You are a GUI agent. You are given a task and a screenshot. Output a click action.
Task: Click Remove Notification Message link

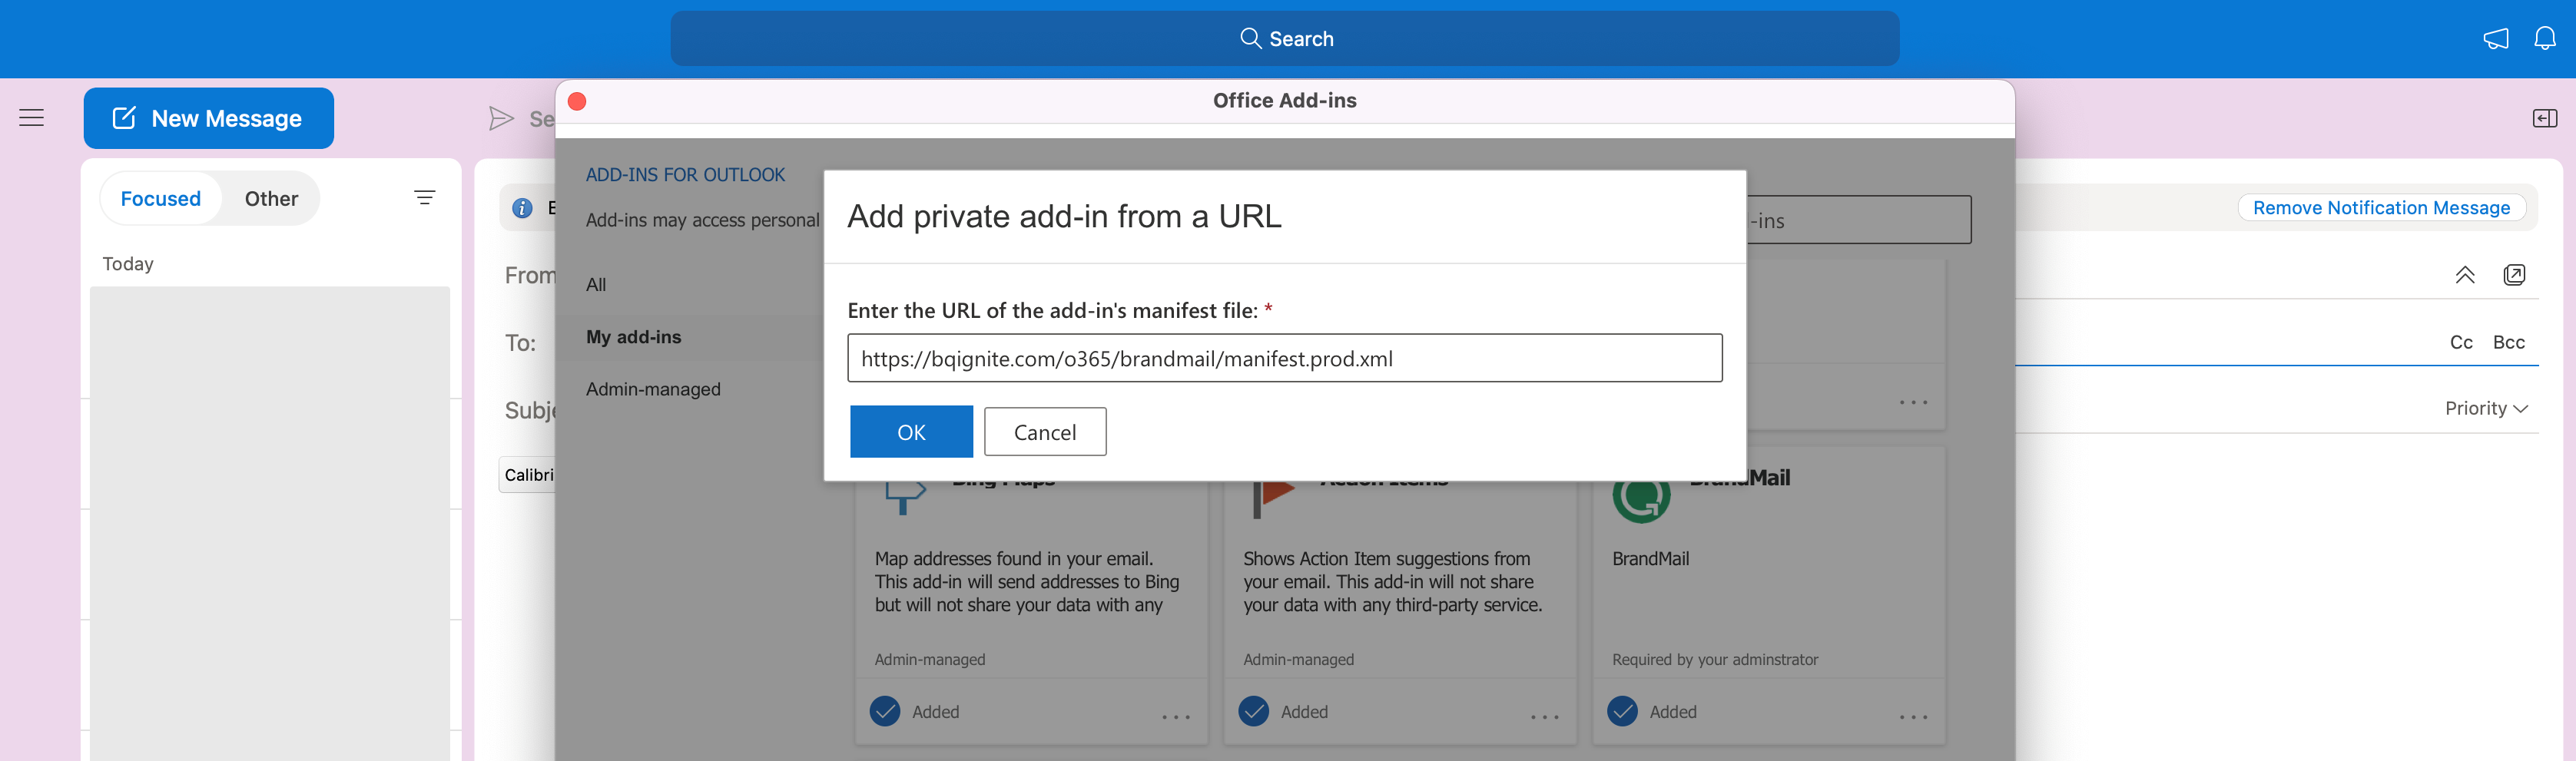[x=2381, y=208]
